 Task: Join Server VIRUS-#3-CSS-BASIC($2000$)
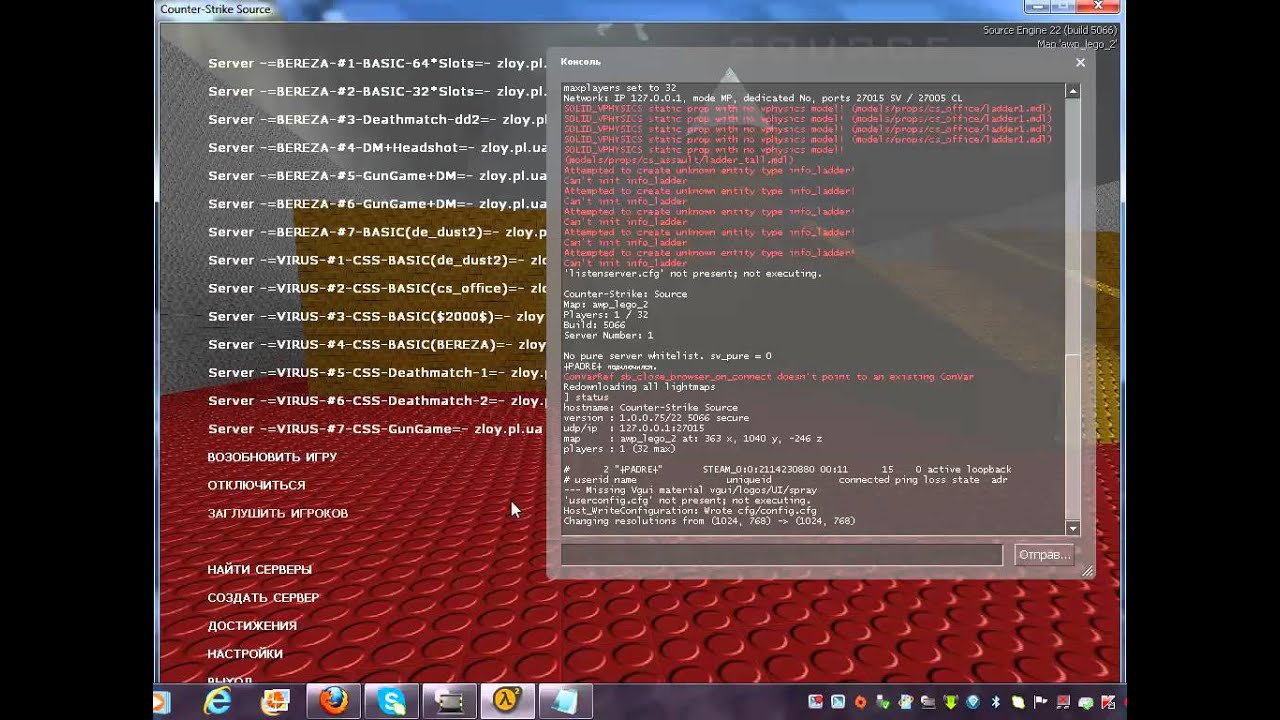click(377, 316)
